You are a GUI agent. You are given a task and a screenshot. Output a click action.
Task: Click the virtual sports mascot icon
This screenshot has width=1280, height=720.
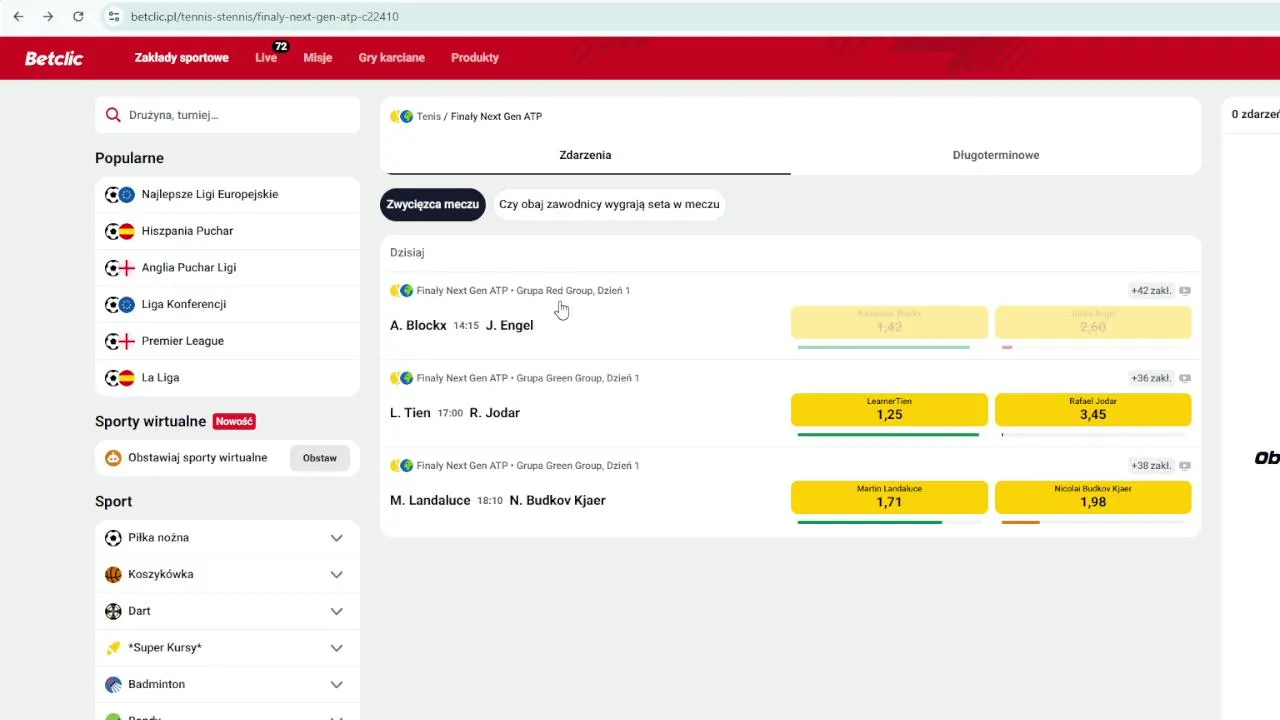113,458
